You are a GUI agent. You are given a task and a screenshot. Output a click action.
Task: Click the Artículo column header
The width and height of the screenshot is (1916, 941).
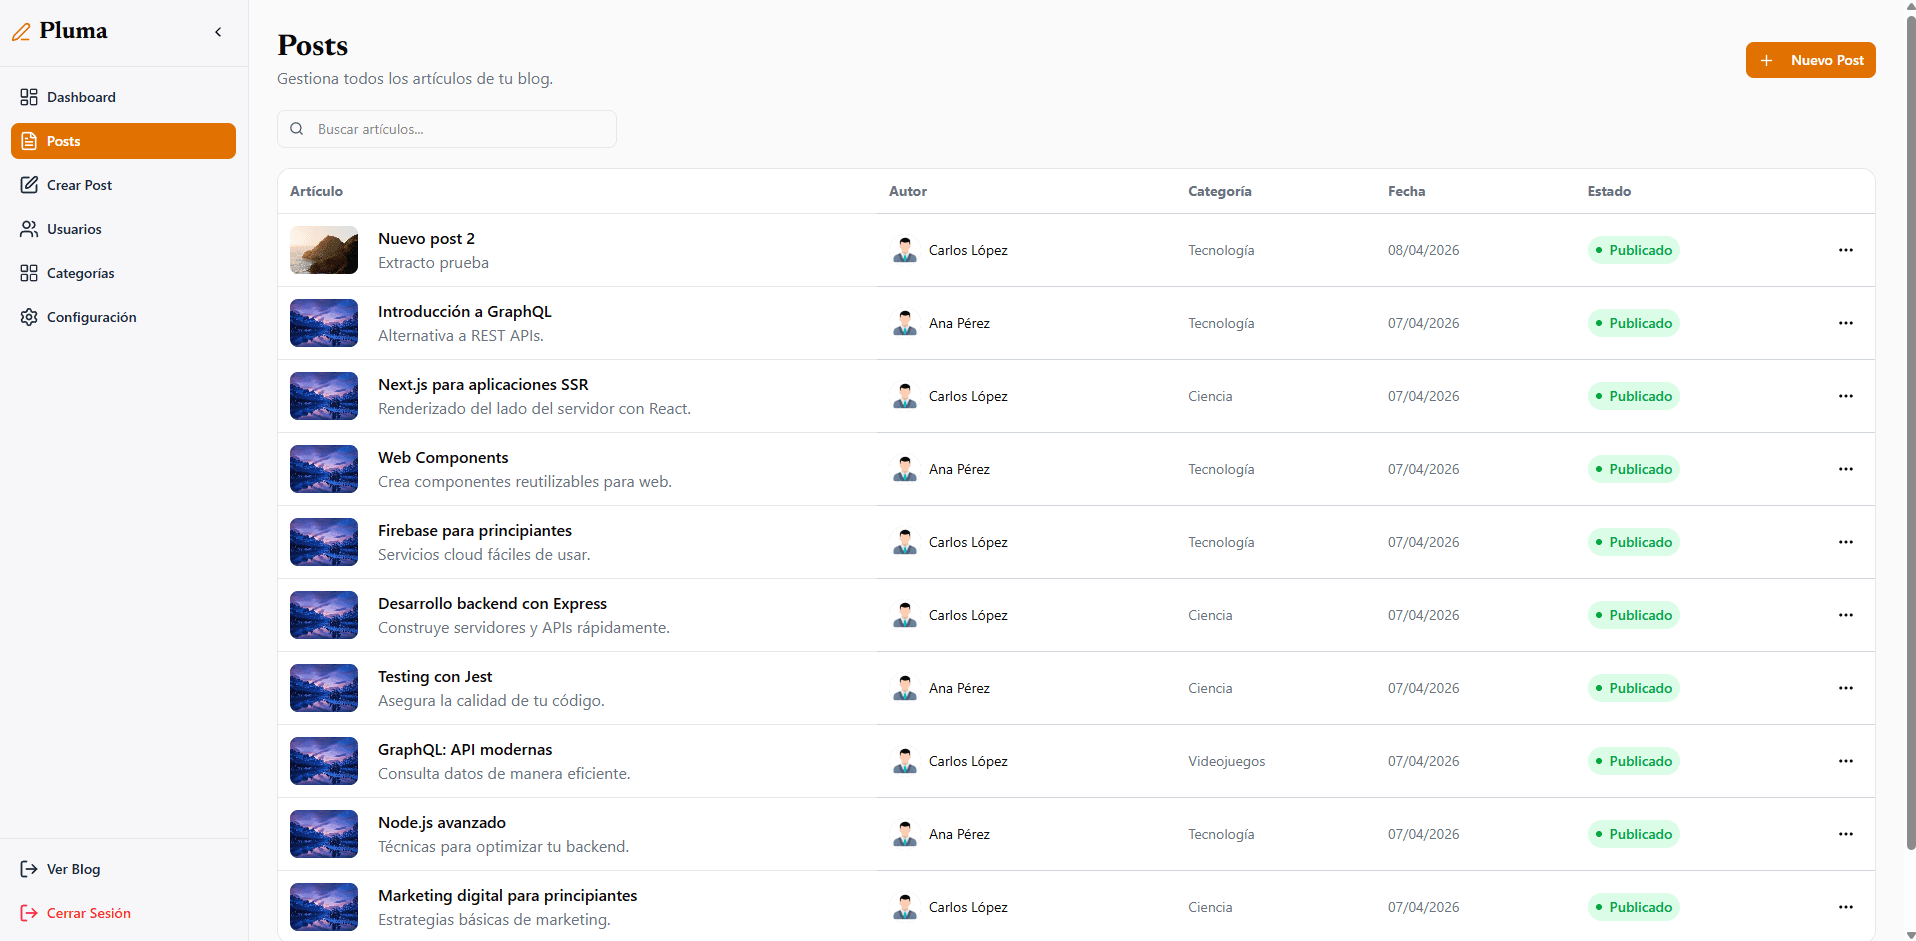pyautogui.click(x=316, y=191)
